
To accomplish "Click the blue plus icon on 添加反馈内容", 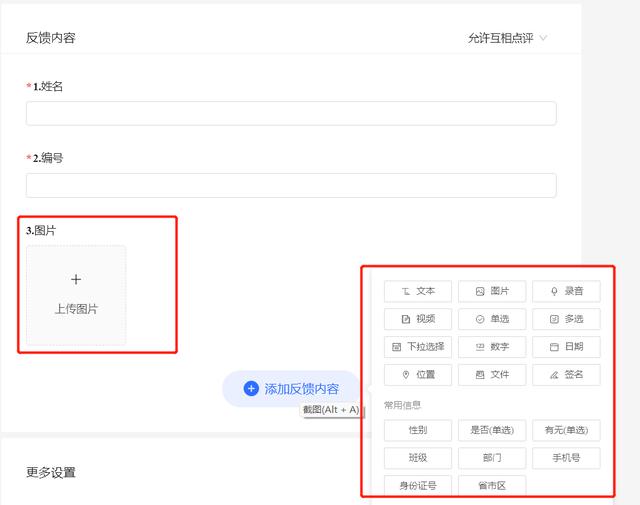I will click(251, 389).
